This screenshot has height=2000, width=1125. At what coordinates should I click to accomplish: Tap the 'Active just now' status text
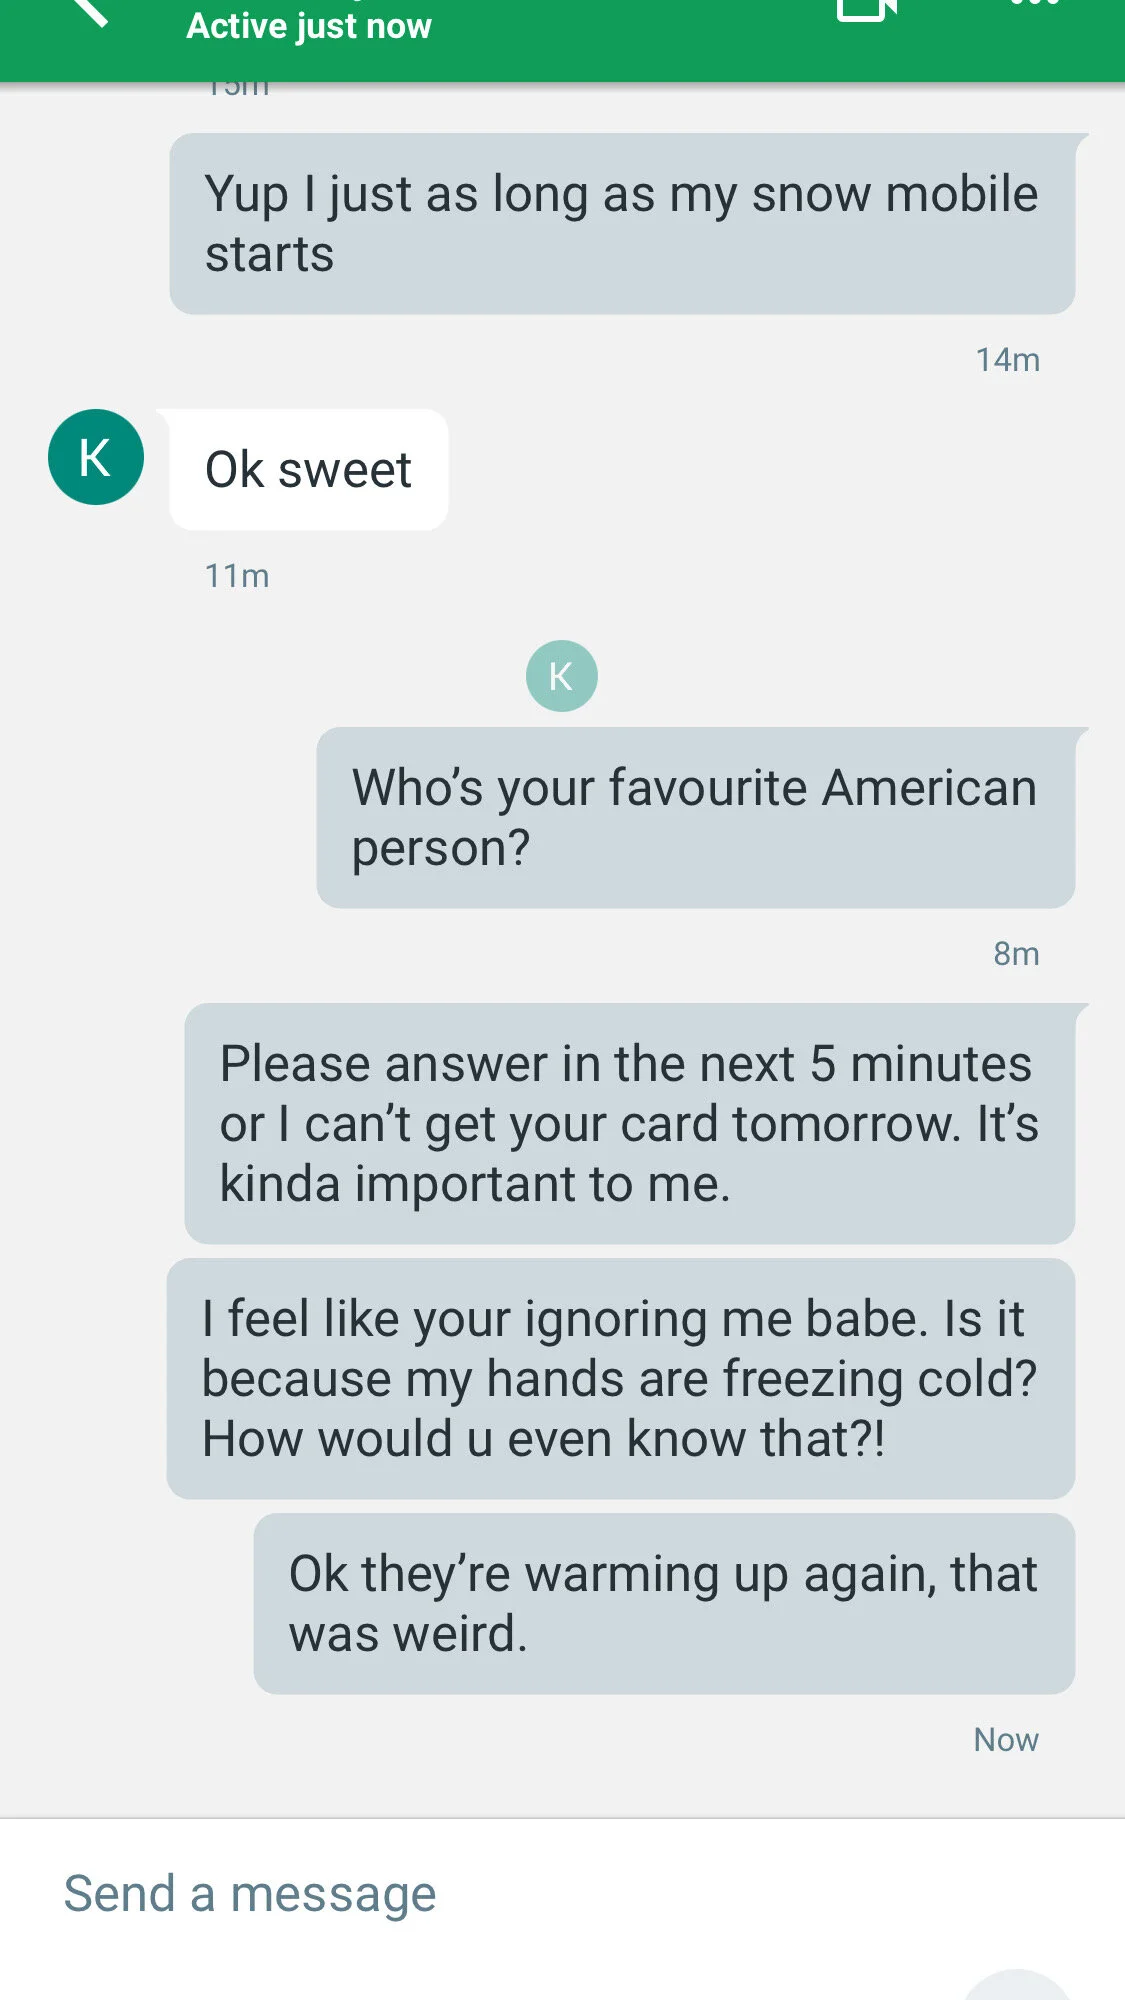pyautogui.click(x=309, y=26)
